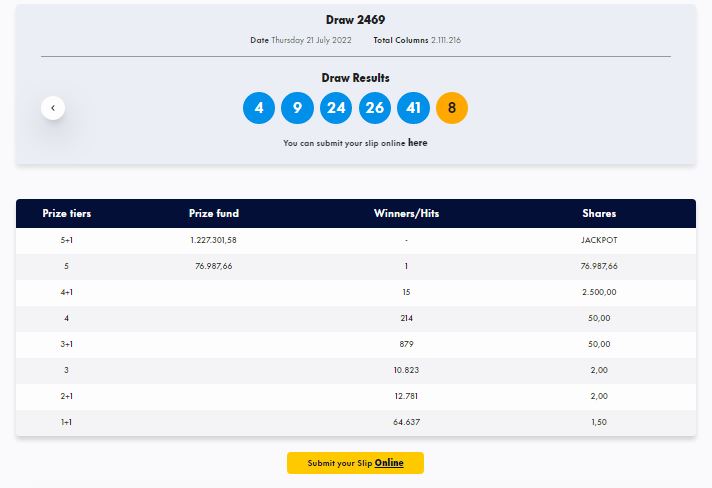The width and height of the screenshot is (712, 488).
Task: Select the 5+1 prize tier row
Action: pos(356,240)
